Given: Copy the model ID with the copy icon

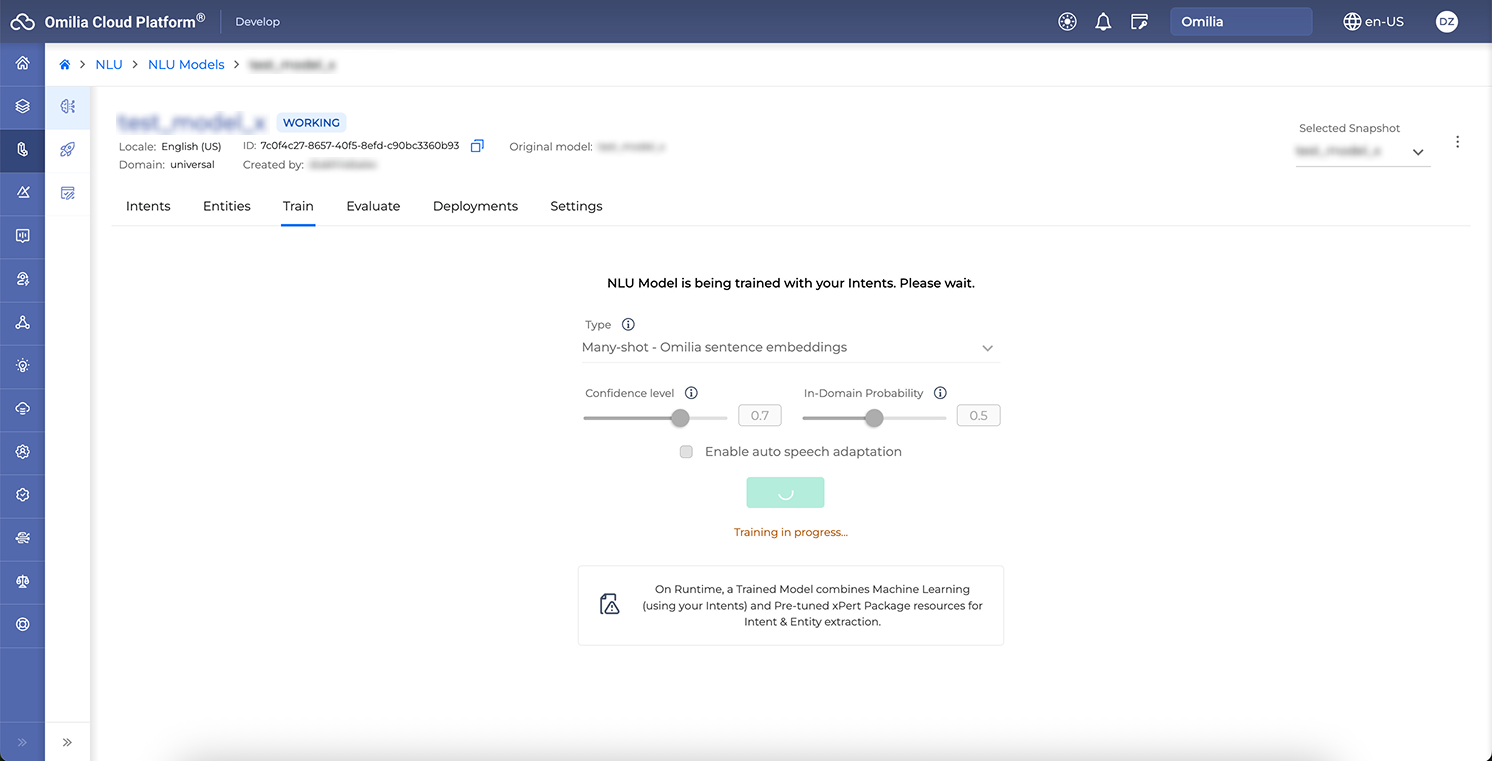Looking at the screenshot, I should click(477, 146).
